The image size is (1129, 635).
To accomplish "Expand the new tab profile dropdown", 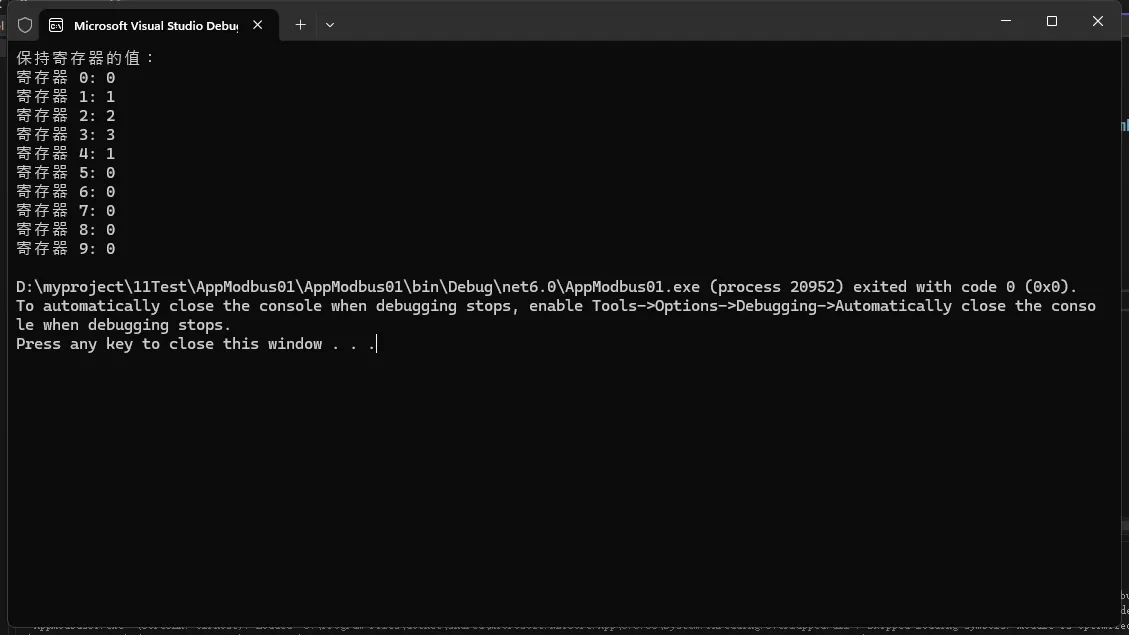I will (330, 25).
